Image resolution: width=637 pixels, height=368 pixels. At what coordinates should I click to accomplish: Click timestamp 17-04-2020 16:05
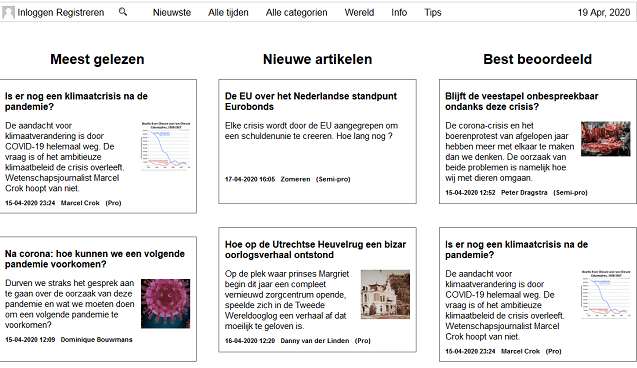pyautogui.click(x=250, y=179)
